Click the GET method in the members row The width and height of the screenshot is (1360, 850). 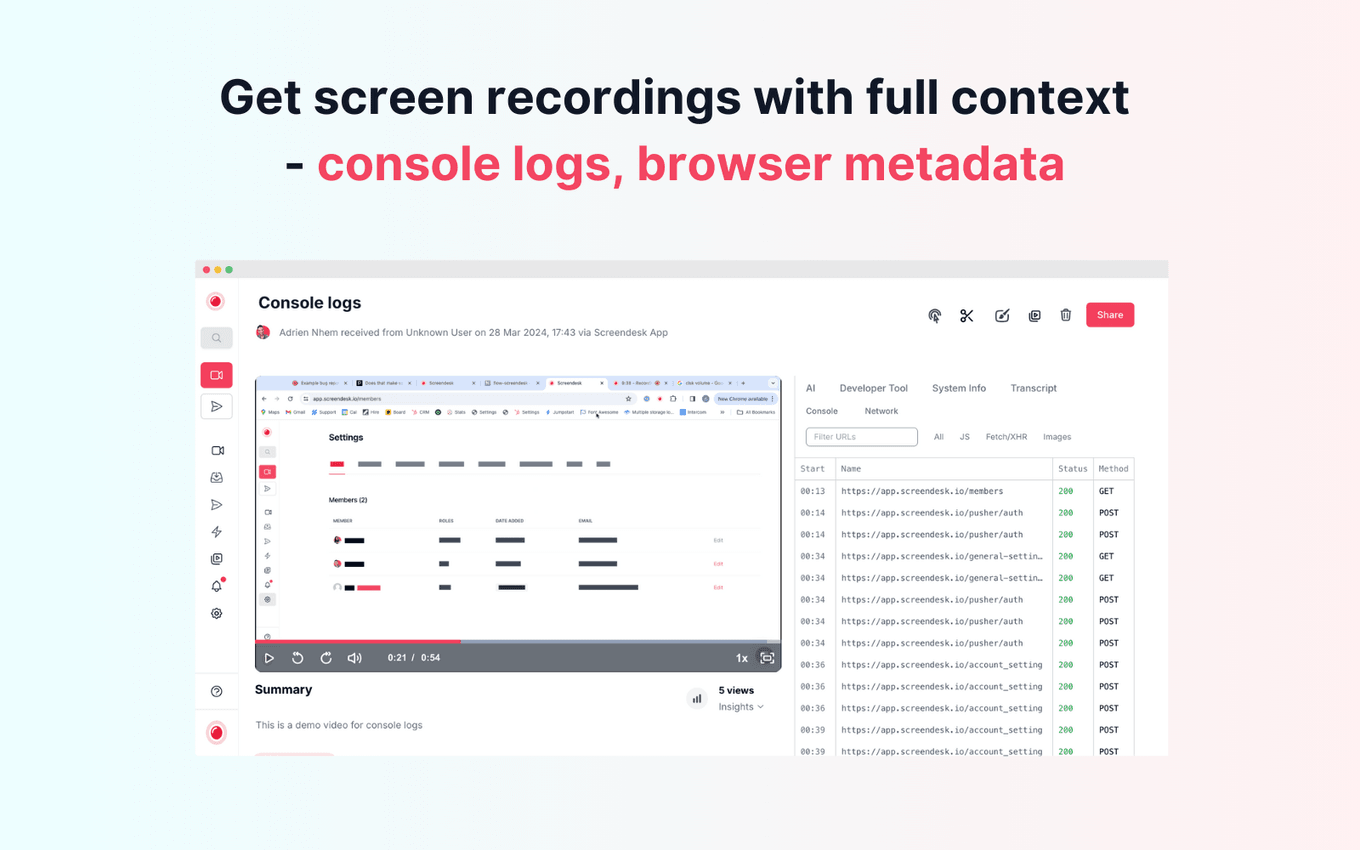[x=1106, y=491]
